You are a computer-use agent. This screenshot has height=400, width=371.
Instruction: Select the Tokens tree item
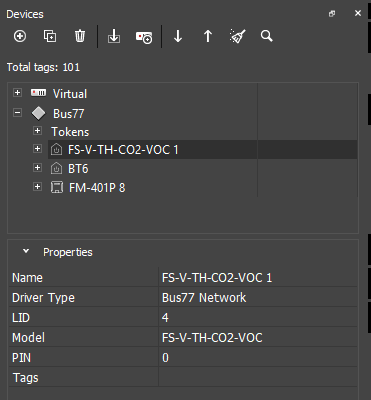[70, 132]
